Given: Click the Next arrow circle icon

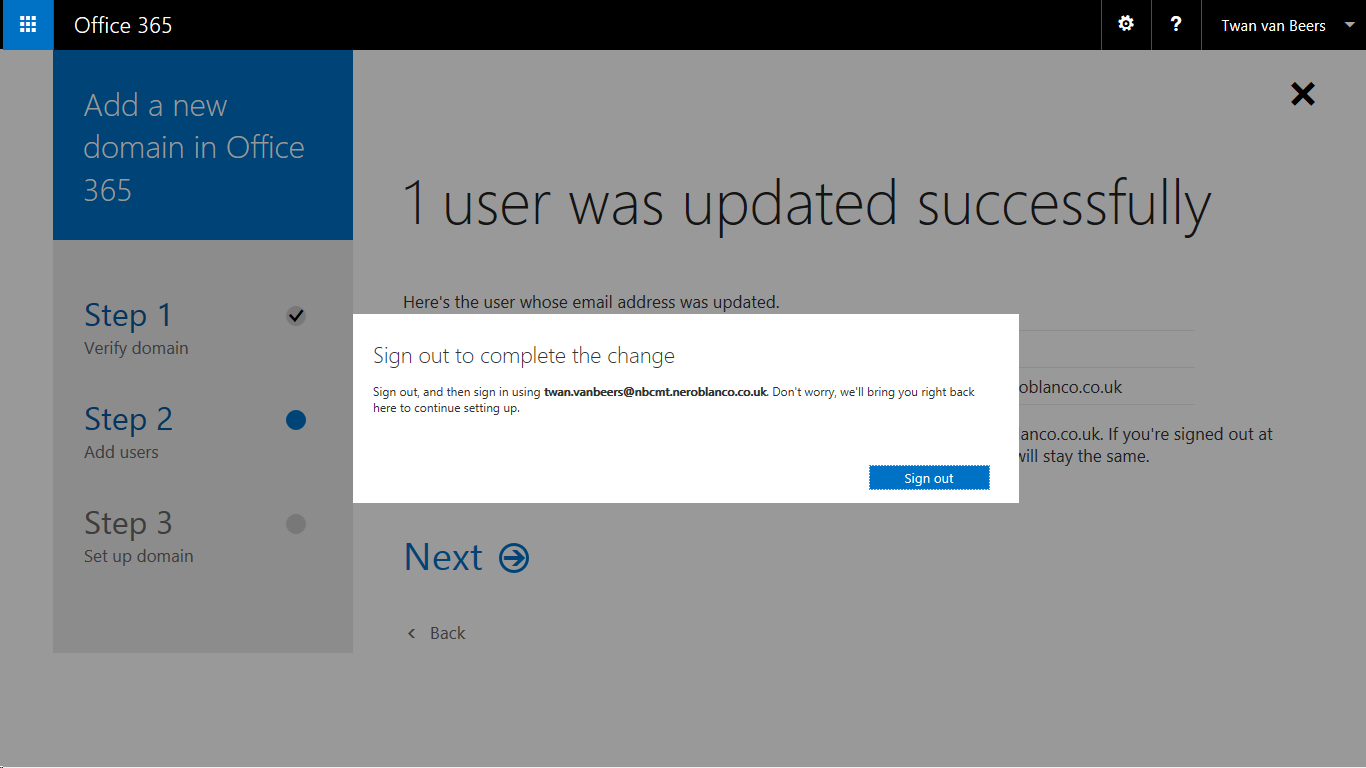Looking at the screenshot, I should coord(514,557).
